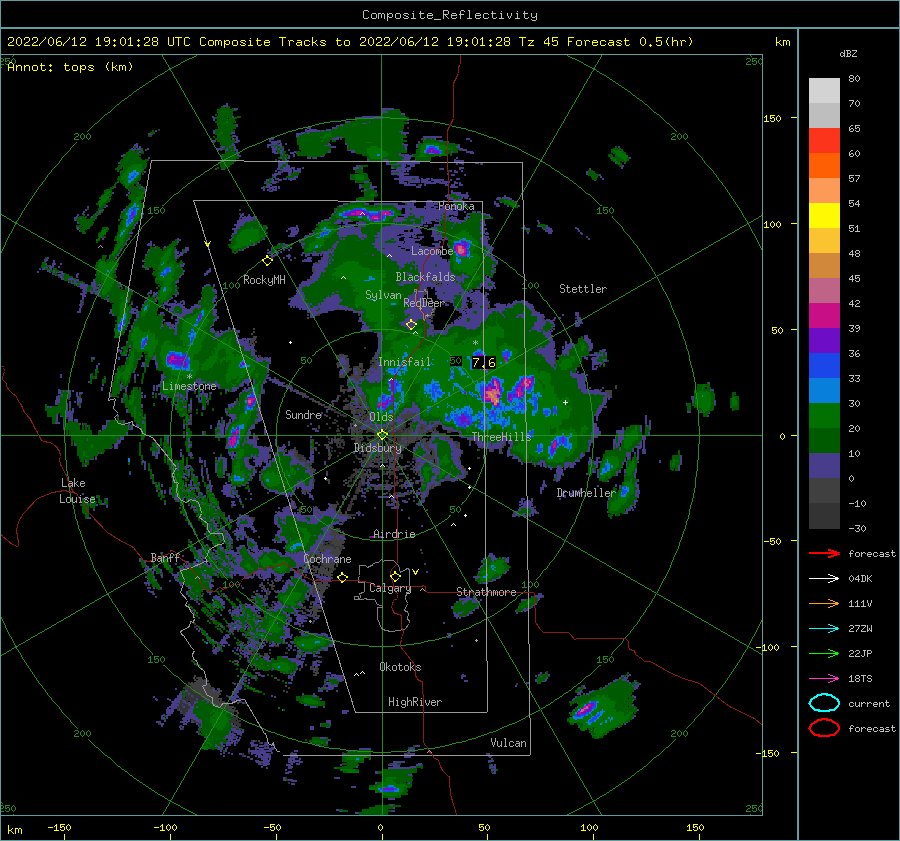Click the 'current' legend text
Image resolution: width=900 pixels, height=841 pixels.
869,703
